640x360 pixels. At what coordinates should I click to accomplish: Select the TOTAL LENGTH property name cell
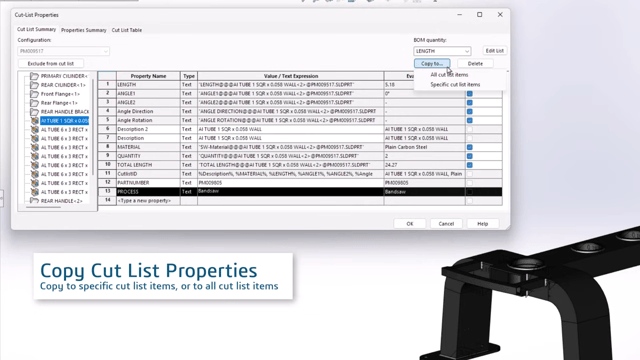click(x=148, y=165)
